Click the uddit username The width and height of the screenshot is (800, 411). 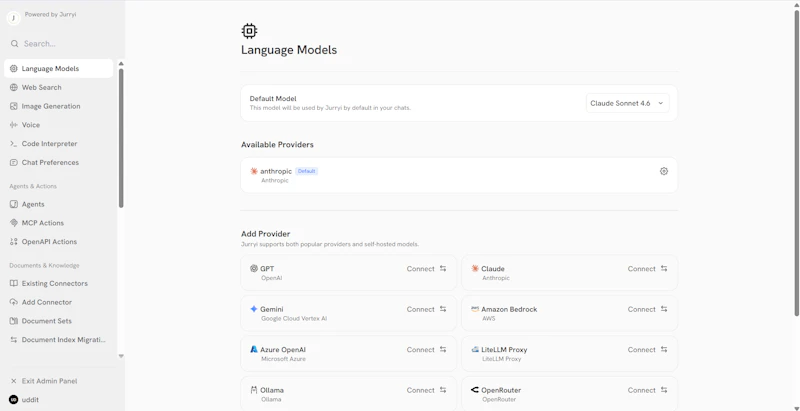[30, 400]
